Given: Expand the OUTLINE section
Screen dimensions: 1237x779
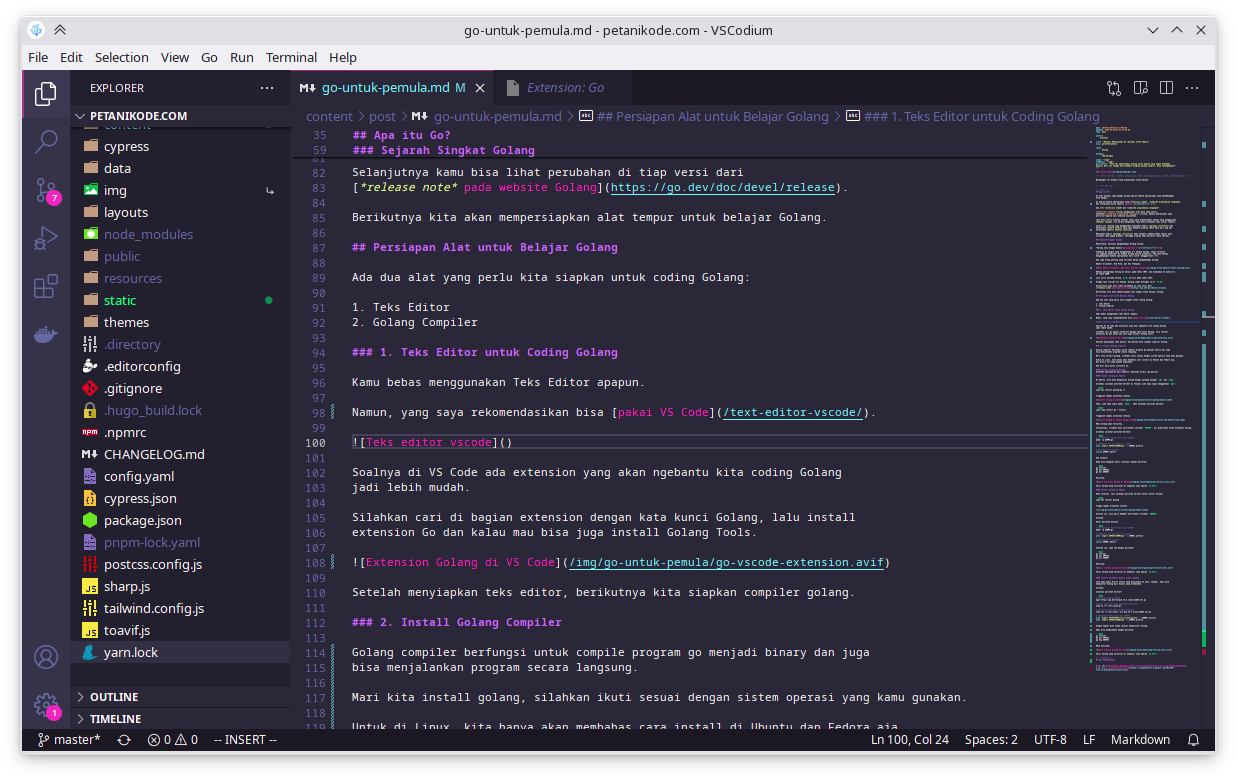Looking at the screenshot, I should pos(180,697).
